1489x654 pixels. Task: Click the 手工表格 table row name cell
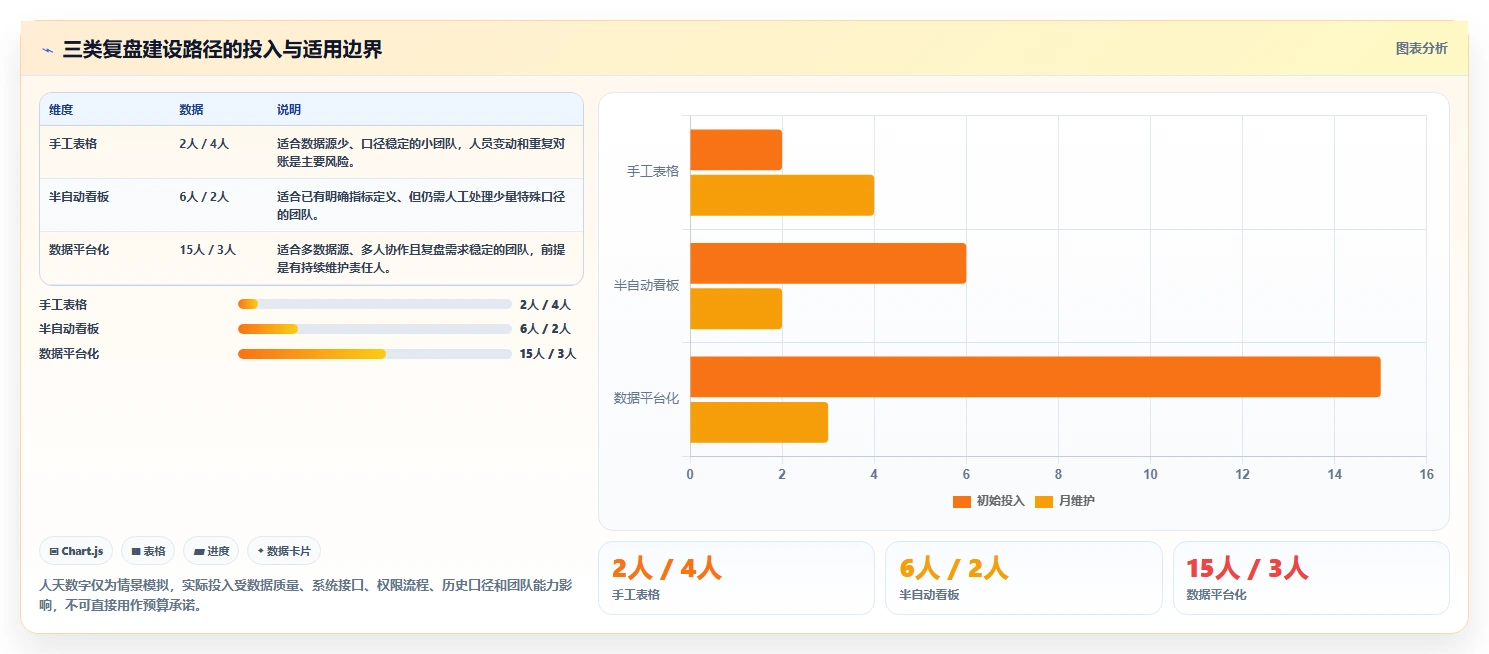click(x=73, y=143)
